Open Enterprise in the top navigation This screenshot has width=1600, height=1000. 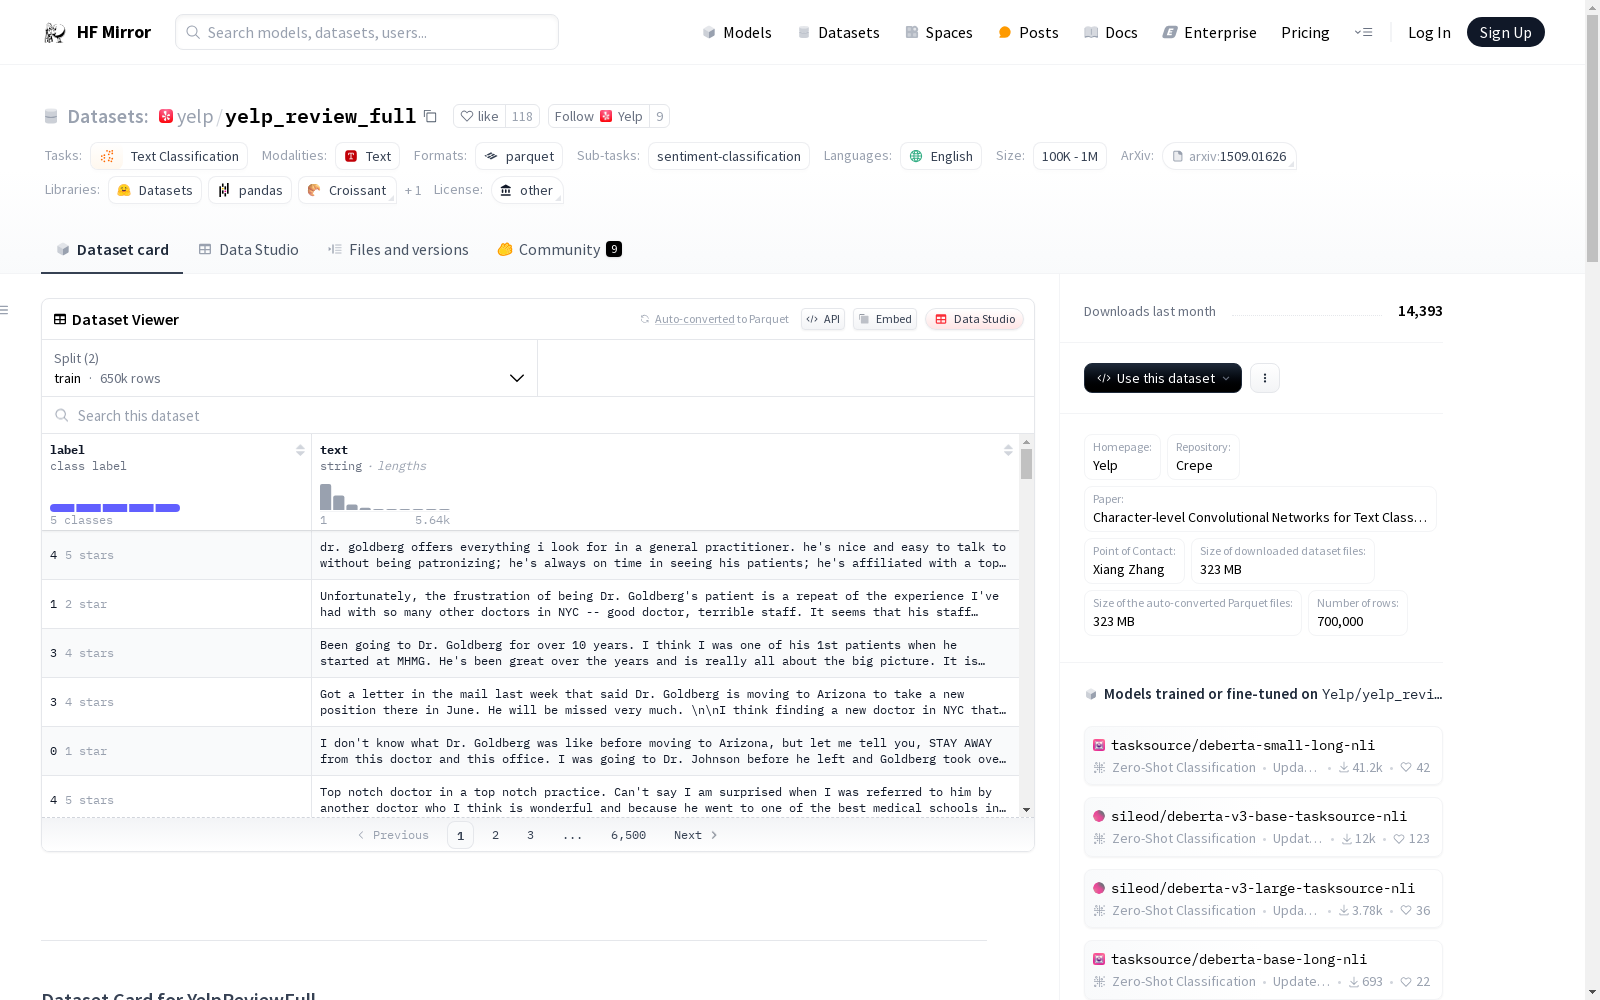pos(1209,32)
